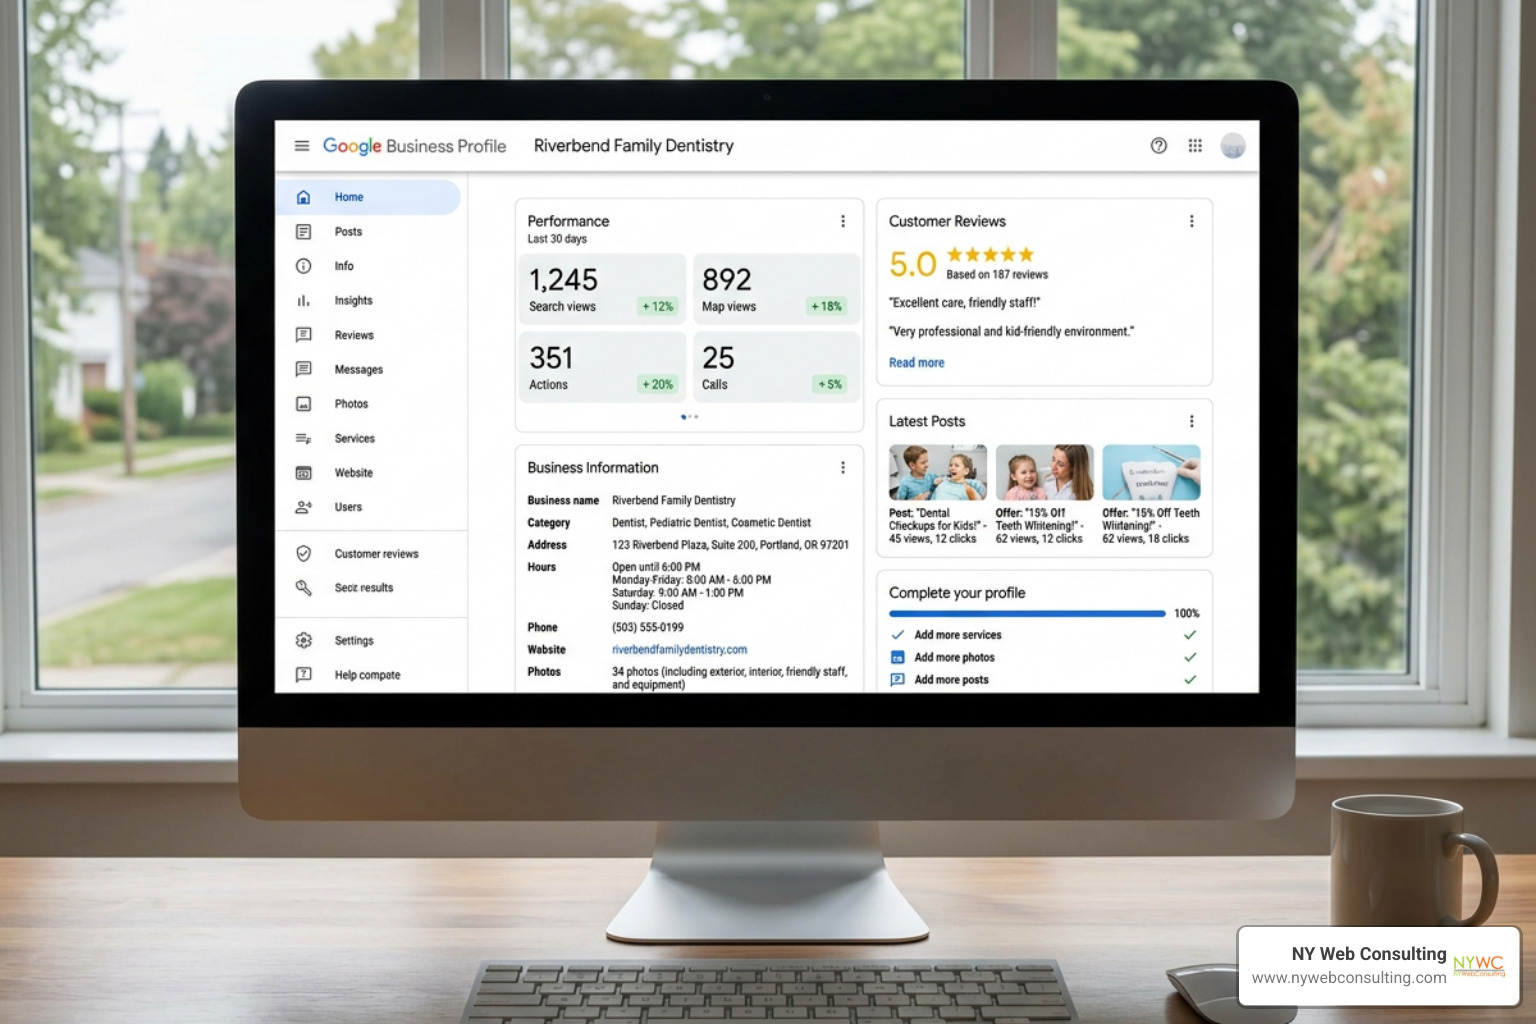Toggle green check beside Add more services

tap(1190, 635)
